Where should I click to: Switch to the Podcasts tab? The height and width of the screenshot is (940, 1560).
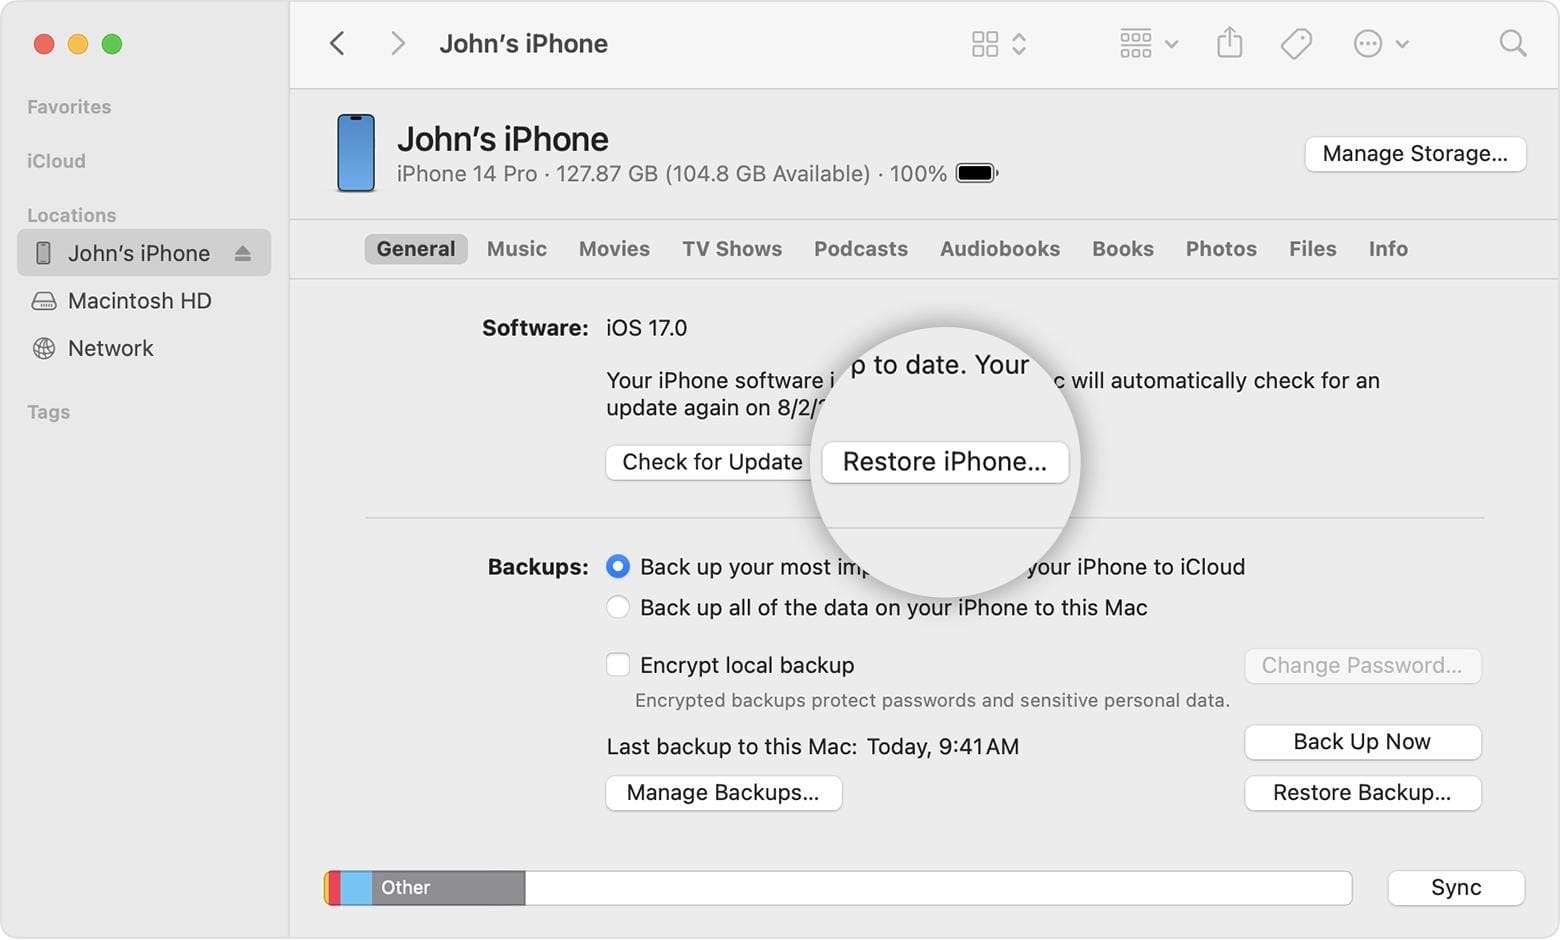(x=860, y=248)
